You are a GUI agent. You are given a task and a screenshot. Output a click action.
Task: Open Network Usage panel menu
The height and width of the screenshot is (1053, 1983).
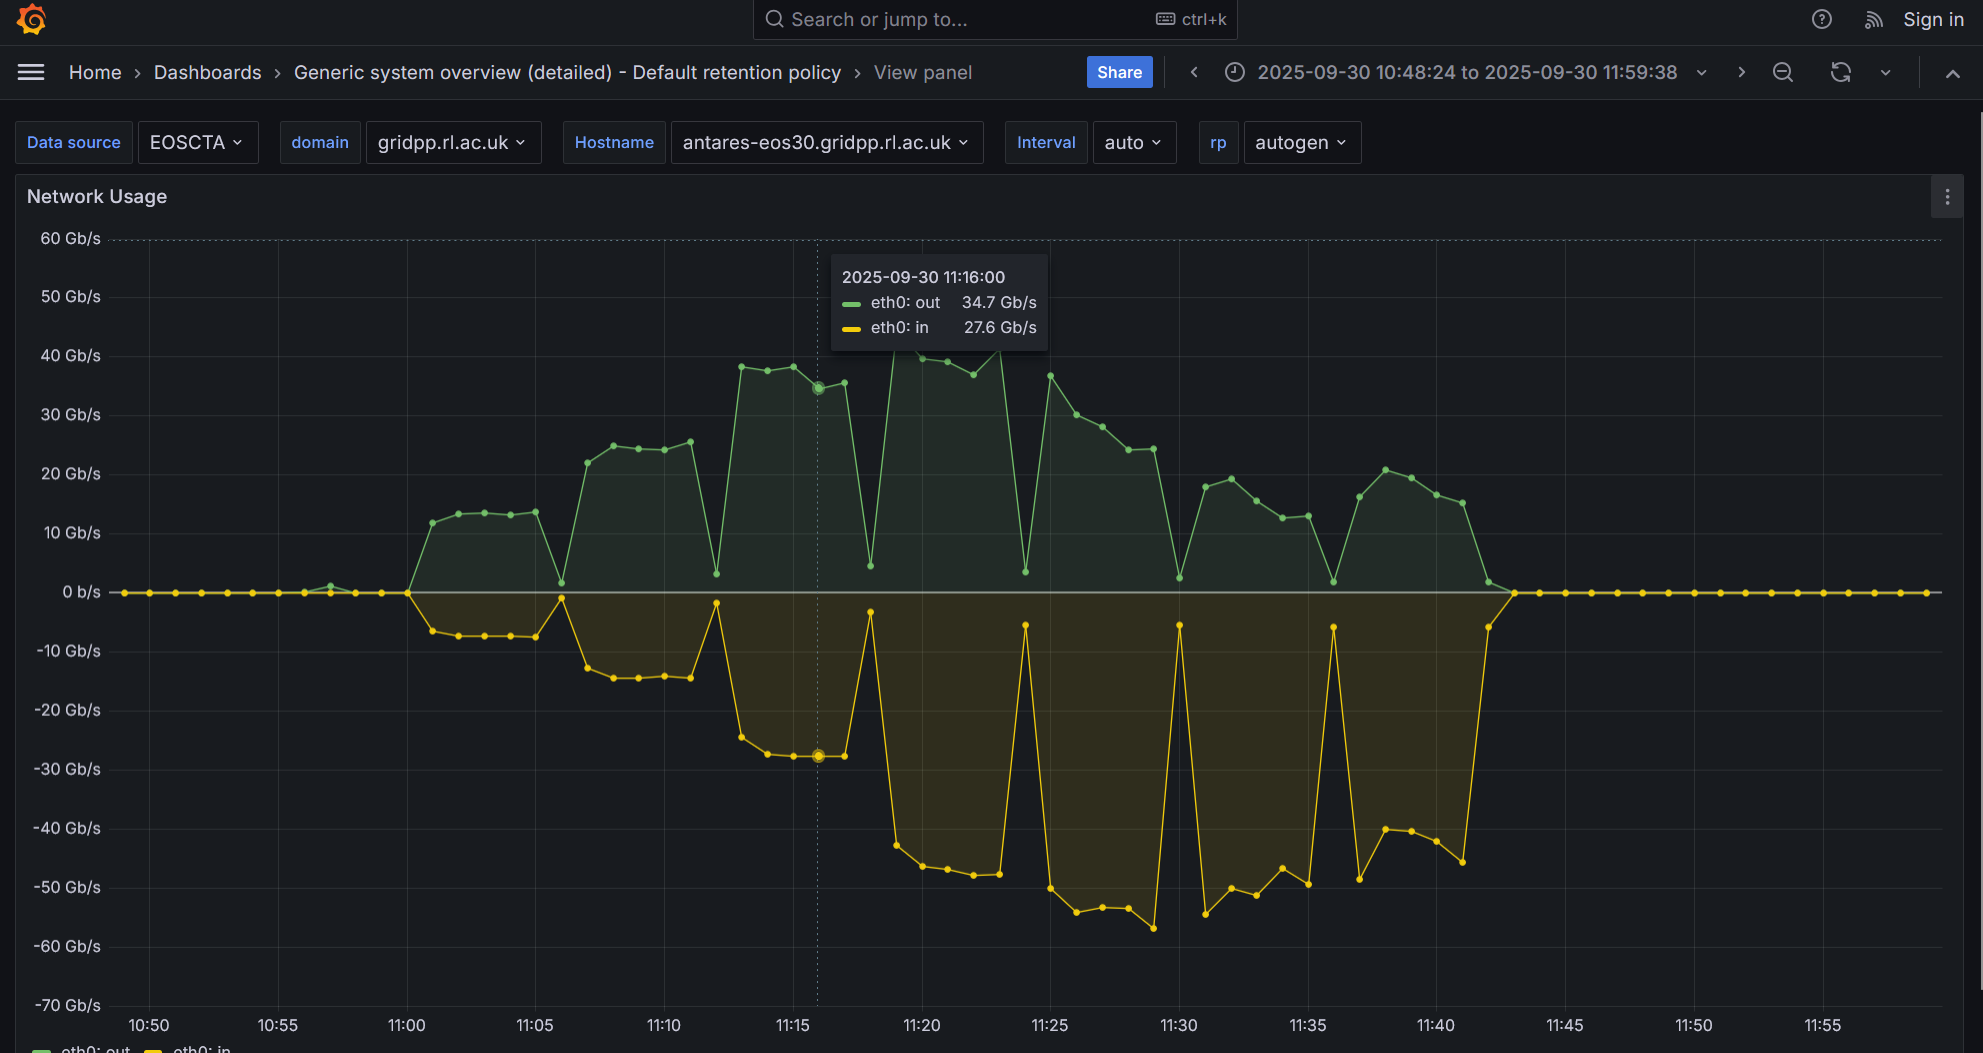pos(1946,197)
